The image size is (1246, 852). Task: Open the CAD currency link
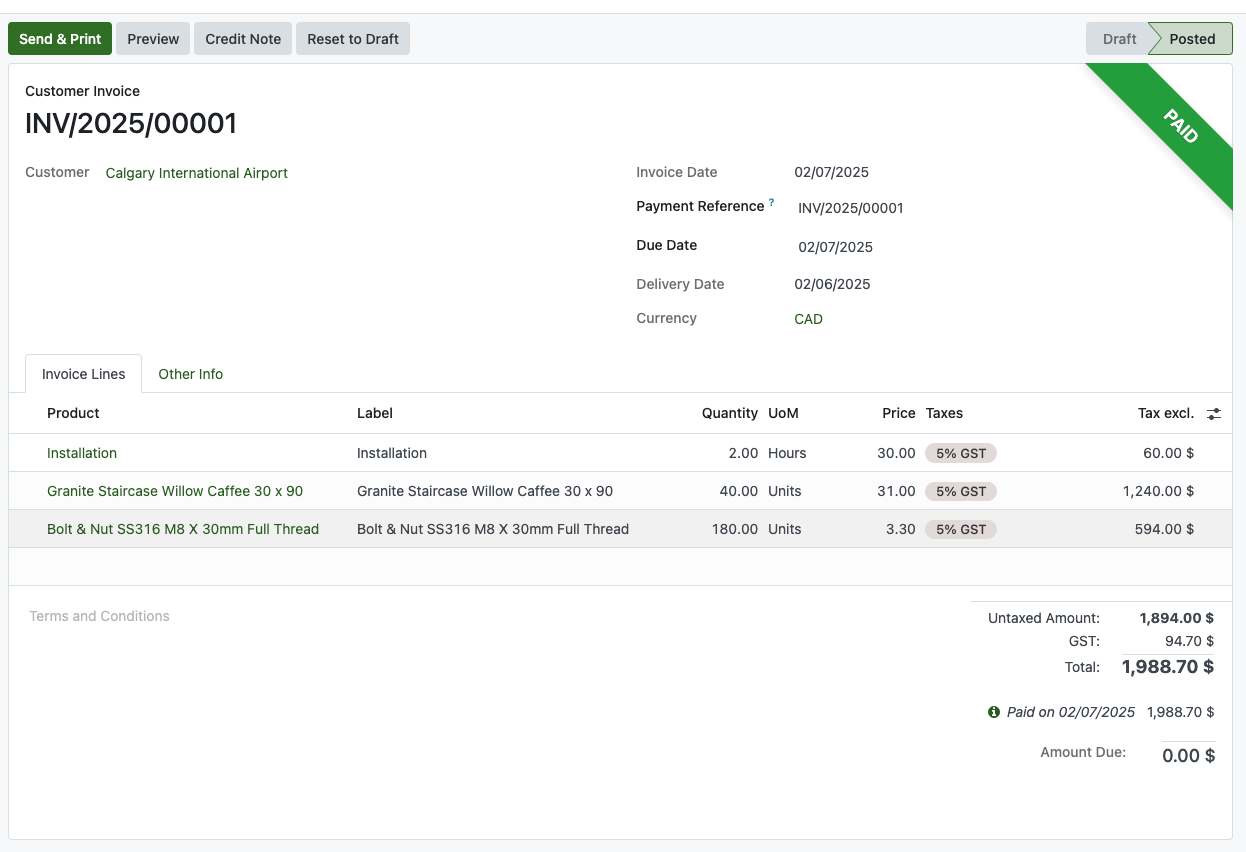[x=808, y=319]
